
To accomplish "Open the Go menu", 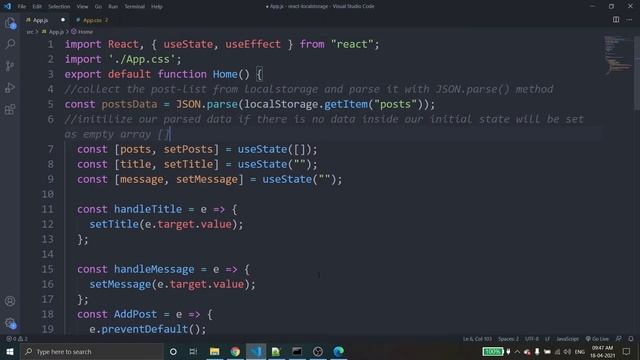I will [x=98, y=7].
